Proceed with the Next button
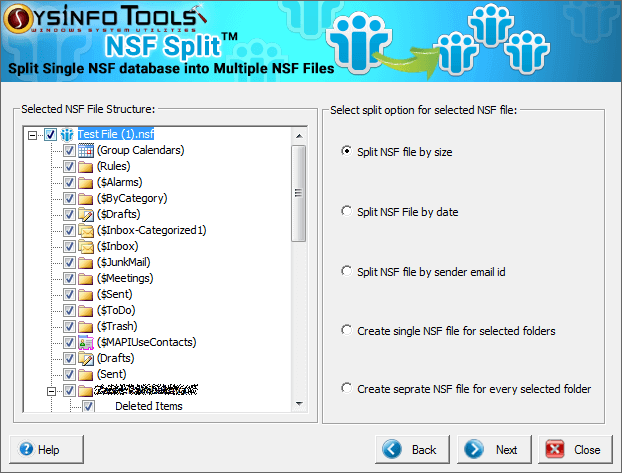 (x=494, y=449)
